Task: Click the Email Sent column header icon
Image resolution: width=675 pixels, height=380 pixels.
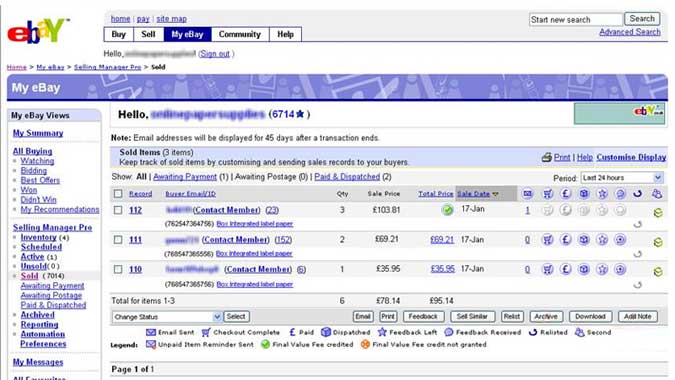Action: (x=527, y=194)
